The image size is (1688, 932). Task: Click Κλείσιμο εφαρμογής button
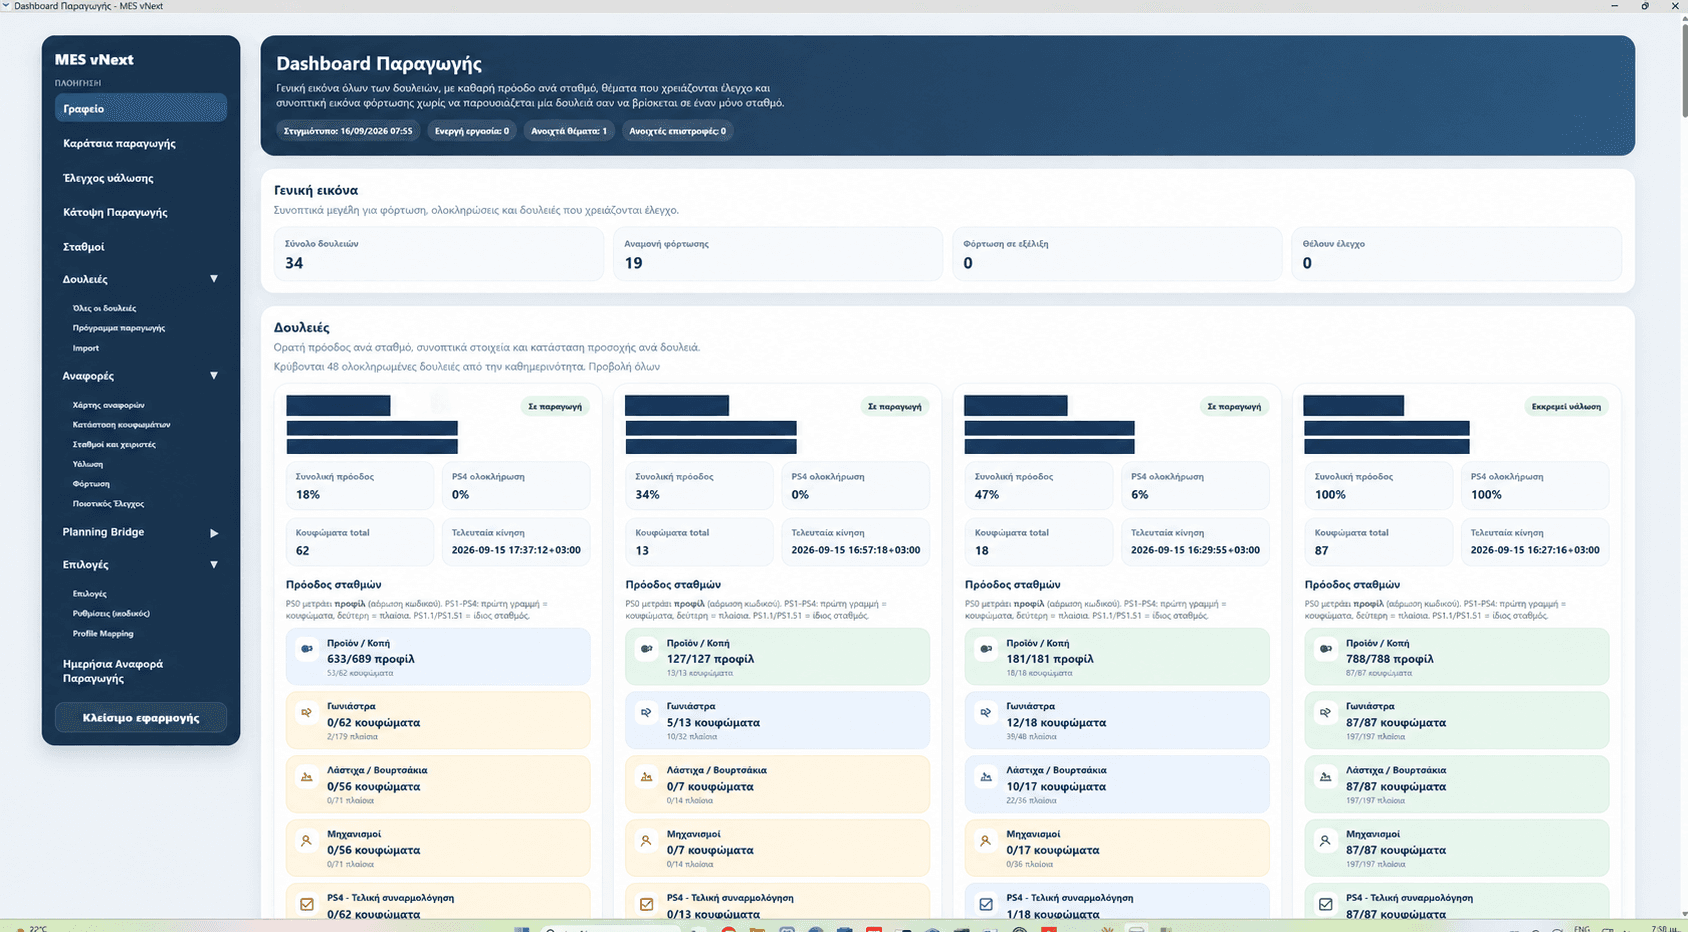click(141, 718)
